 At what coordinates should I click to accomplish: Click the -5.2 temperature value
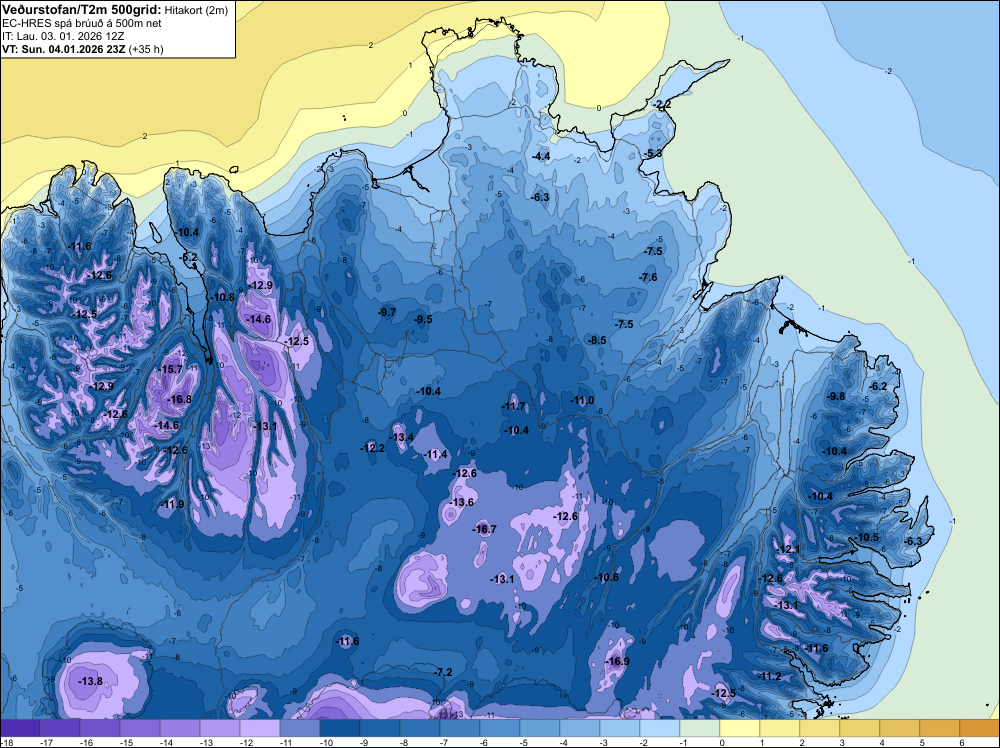pyautogui.click(x=189, y=258)
